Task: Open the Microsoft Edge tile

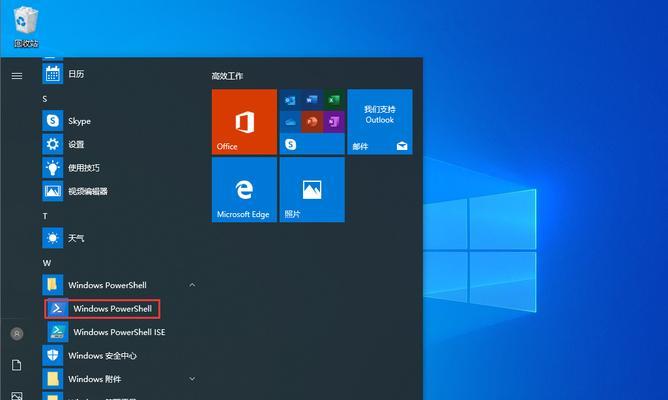Action: (x=244, y=190)
